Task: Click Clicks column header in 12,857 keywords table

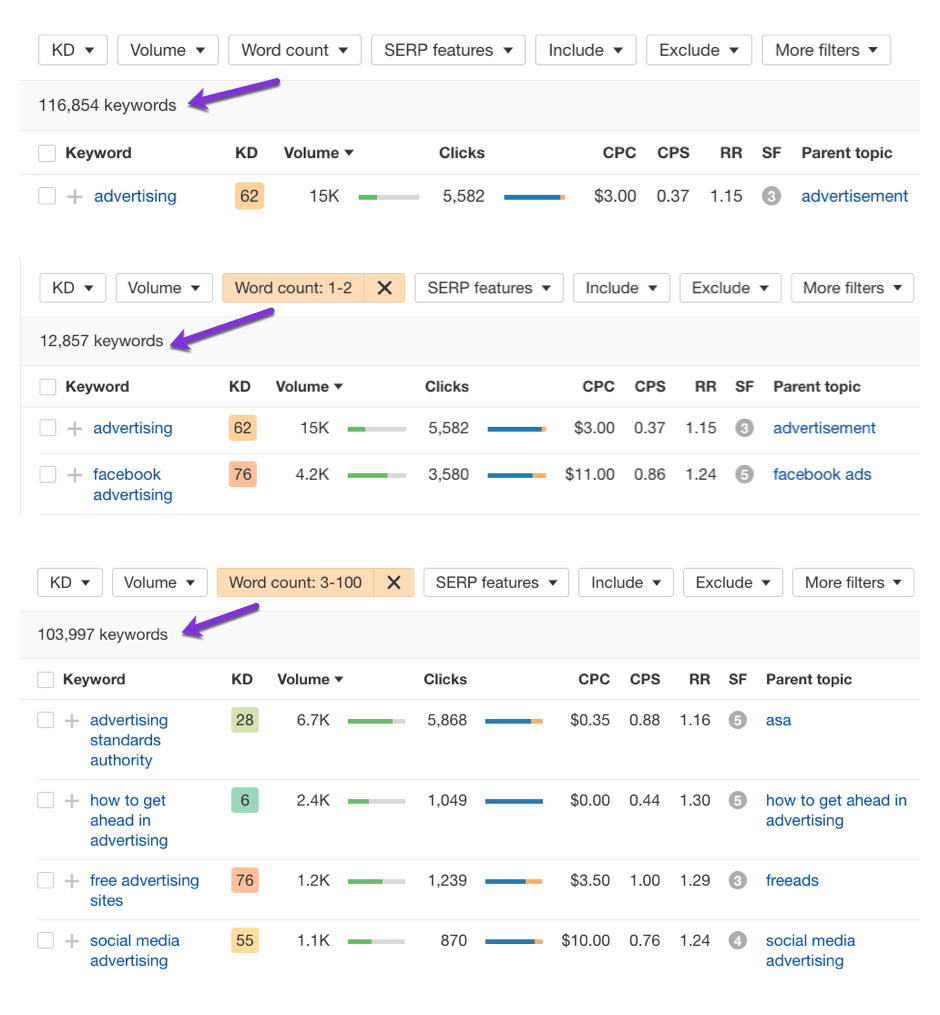Action: tap(446, 387)
